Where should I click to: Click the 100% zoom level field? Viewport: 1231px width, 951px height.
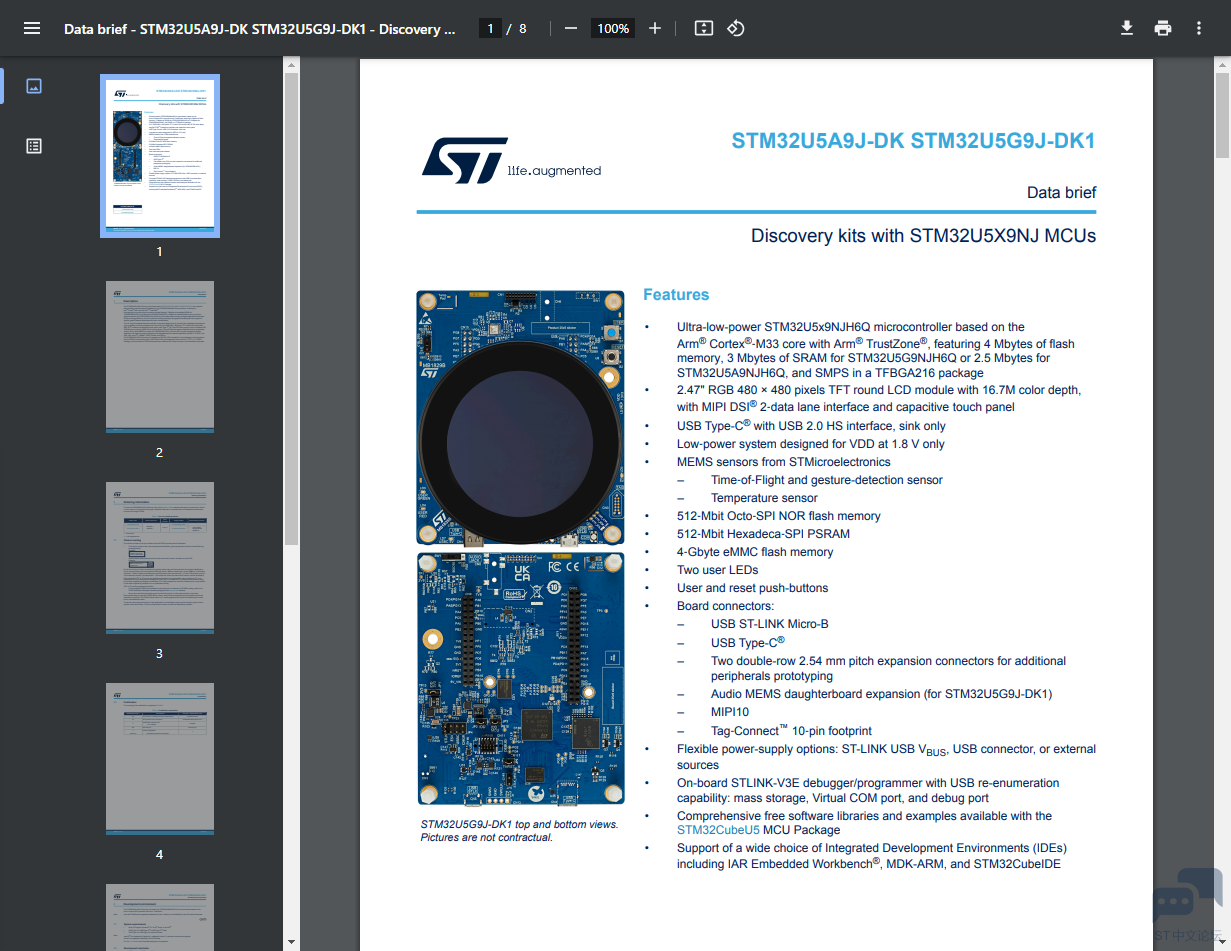click(x=613, y=29)
